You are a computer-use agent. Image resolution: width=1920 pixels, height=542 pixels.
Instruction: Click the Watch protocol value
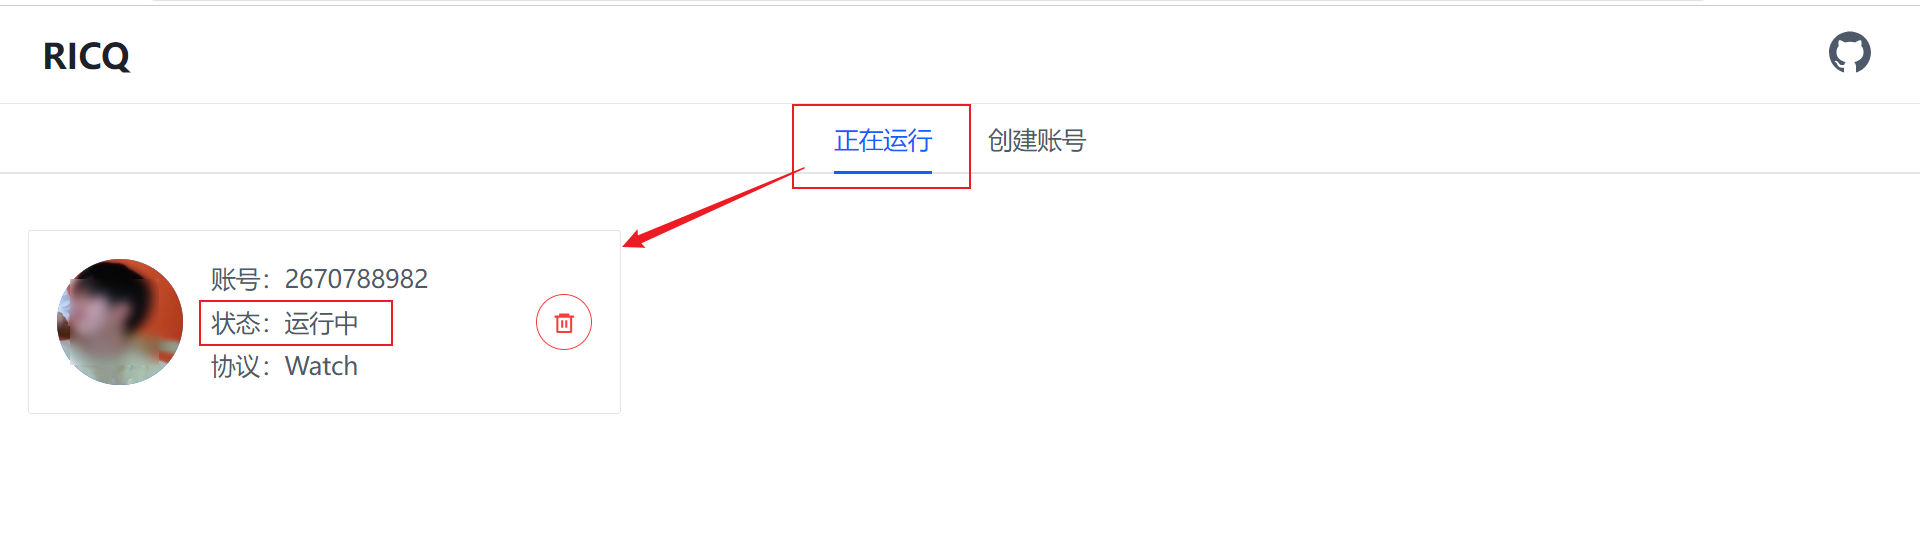tap(321, 366)
